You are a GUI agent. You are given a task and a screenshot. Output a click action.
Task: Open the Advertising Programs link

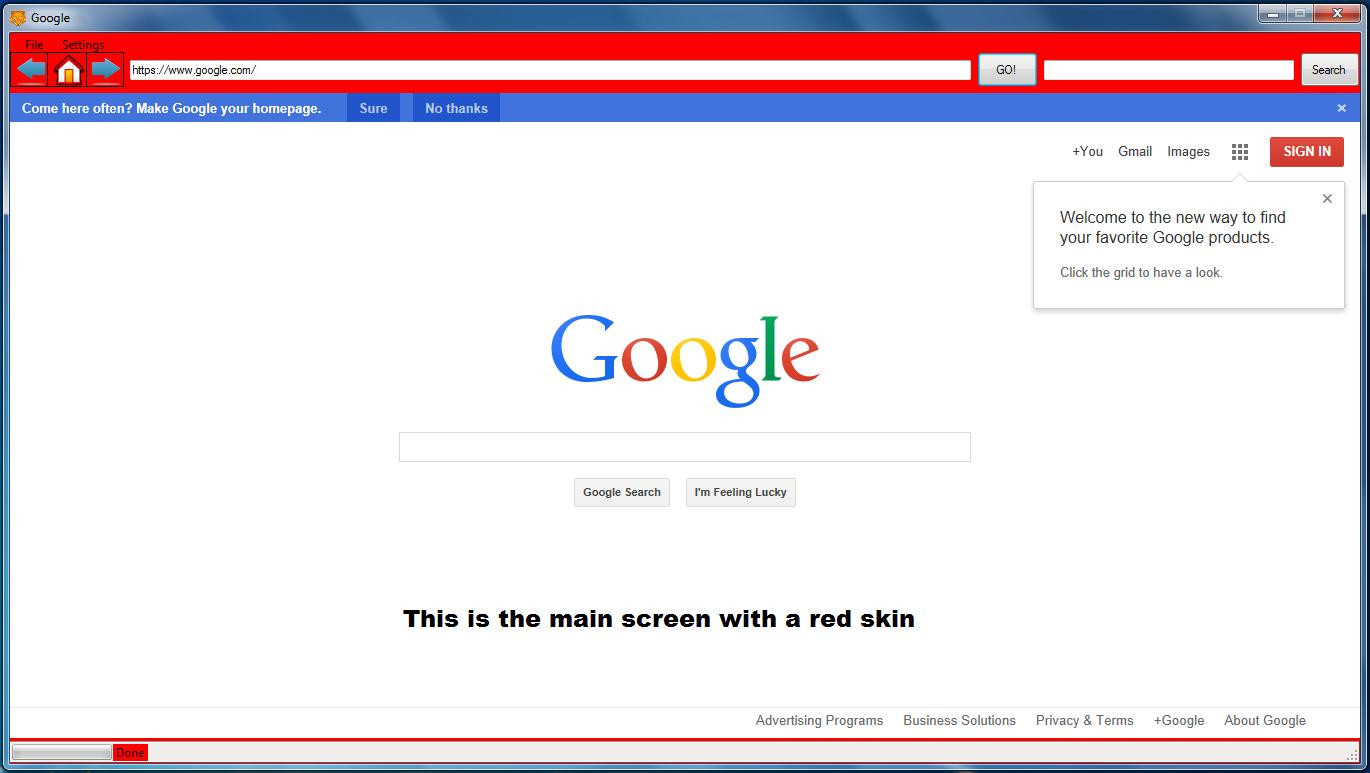tap(819, 720)
